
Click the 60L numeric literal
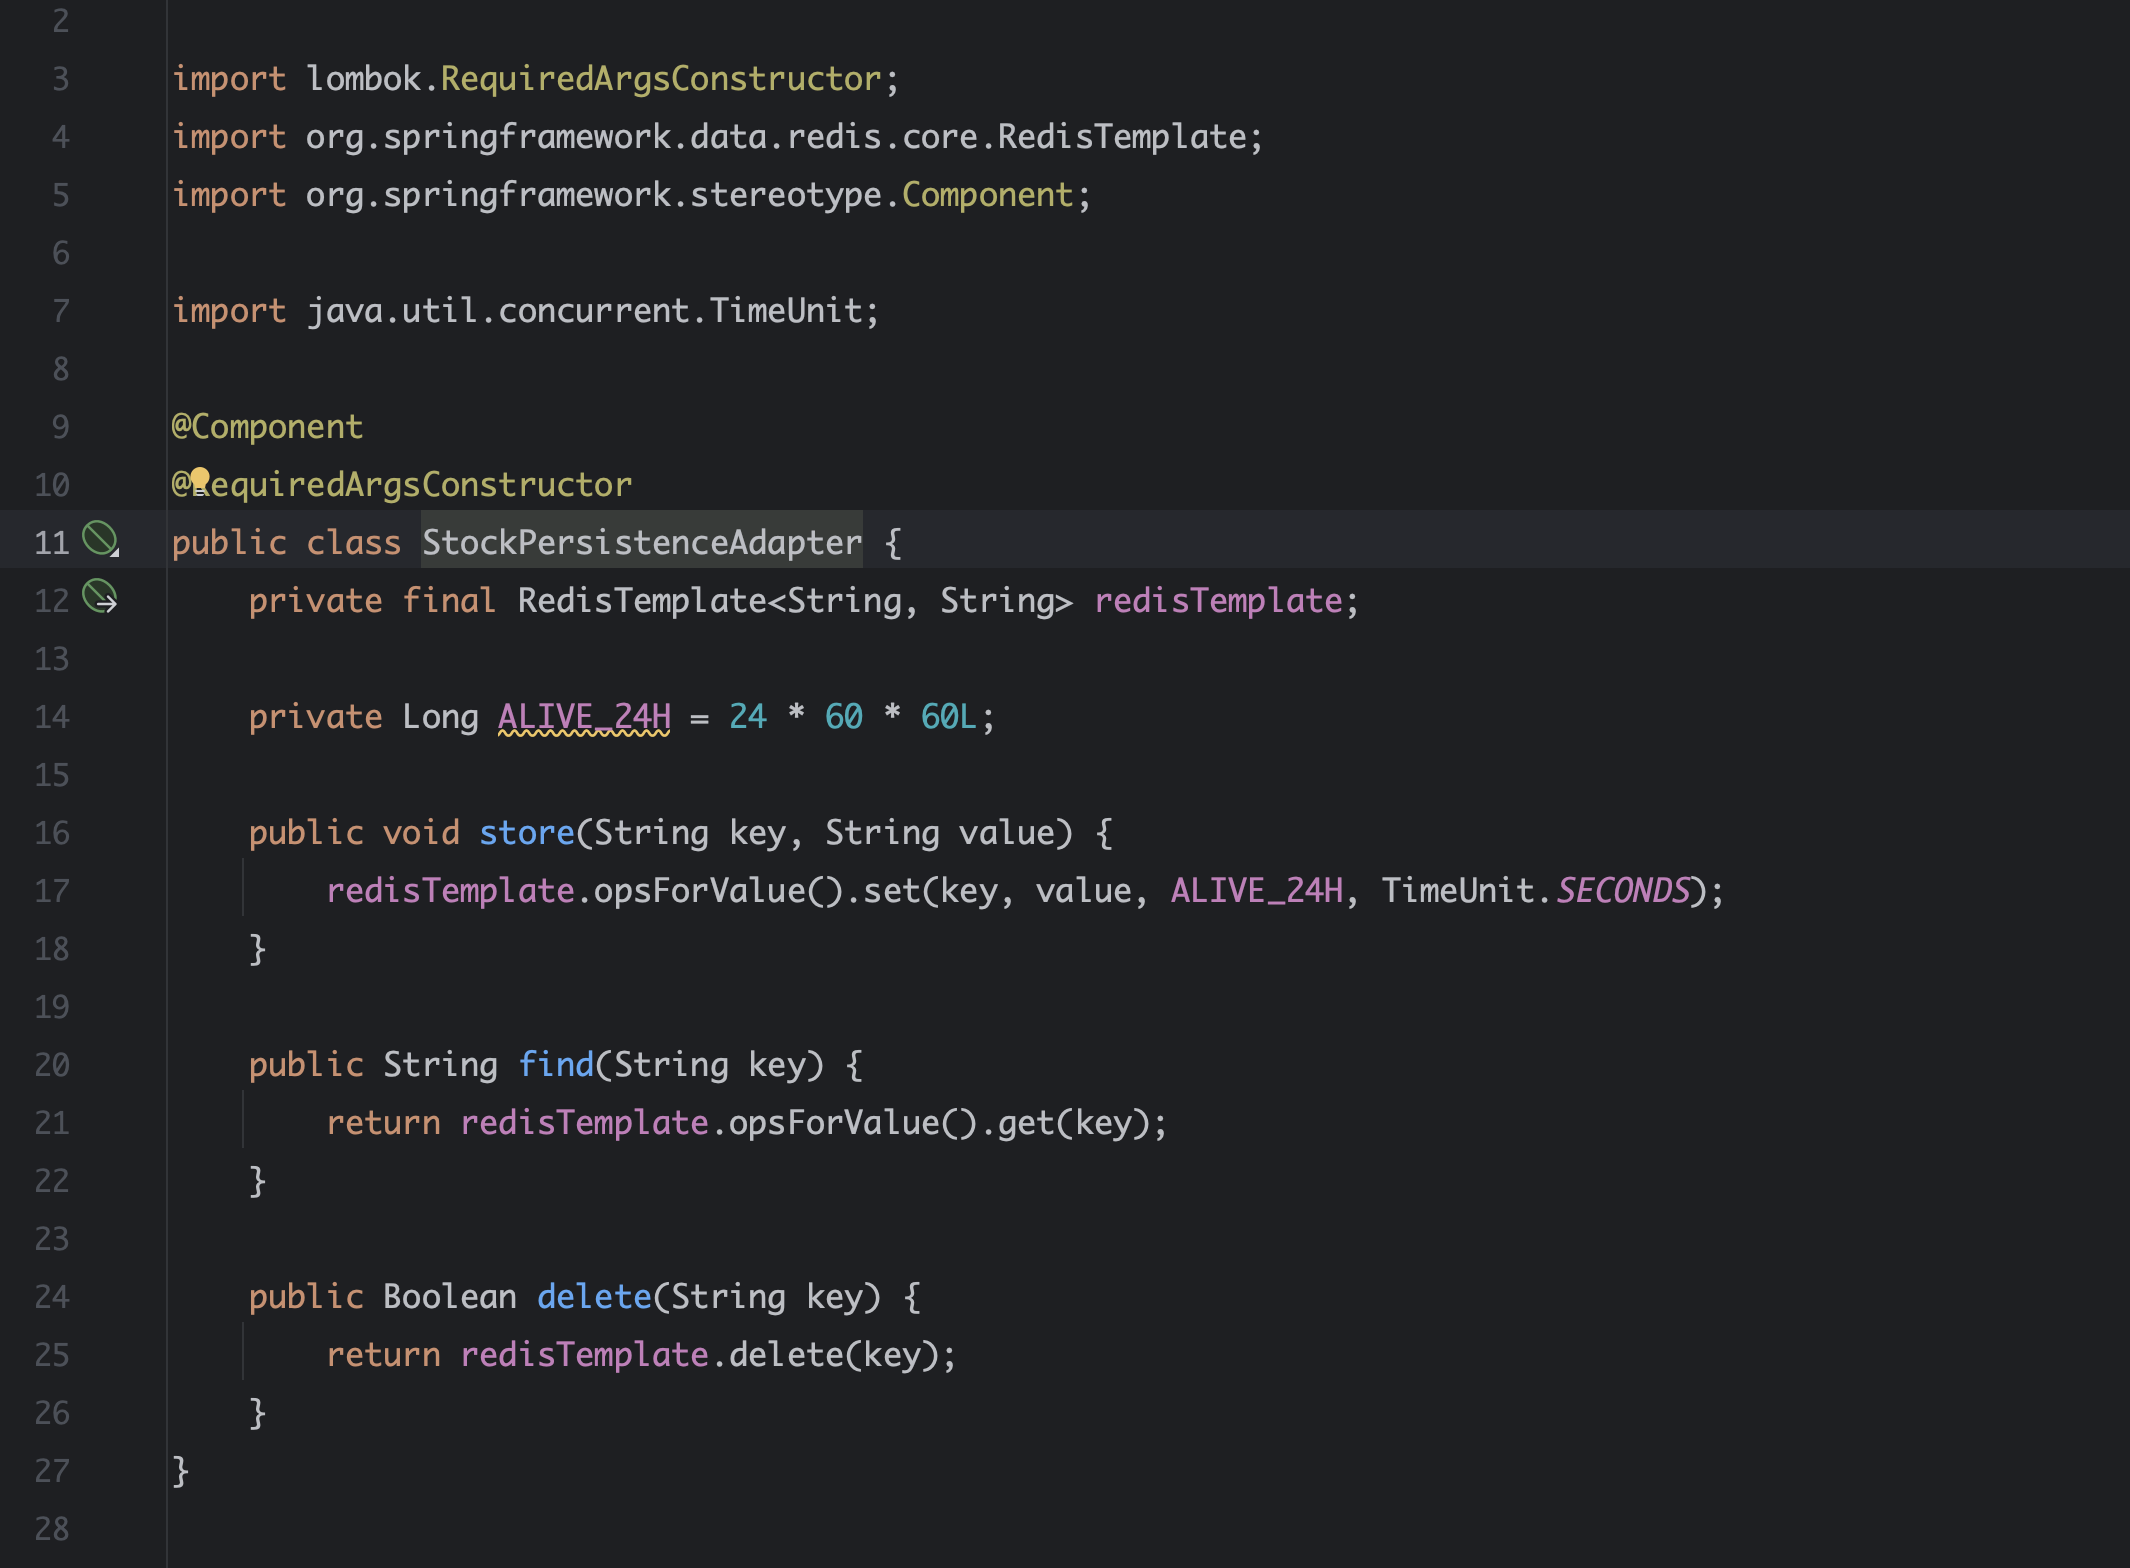tap(948, 716)
